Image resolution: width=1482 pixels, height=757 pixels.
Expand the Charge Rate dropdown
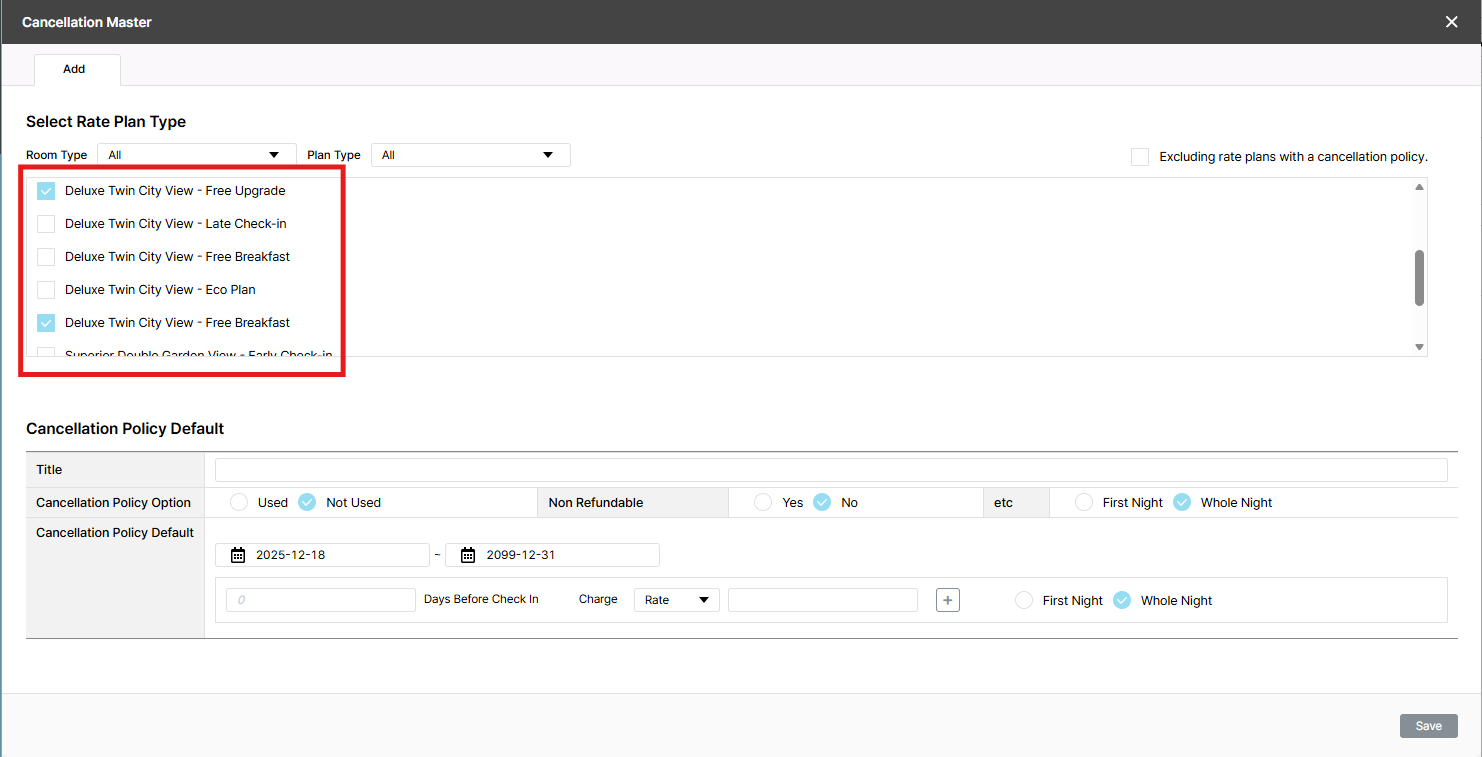(x=676, y=600)
